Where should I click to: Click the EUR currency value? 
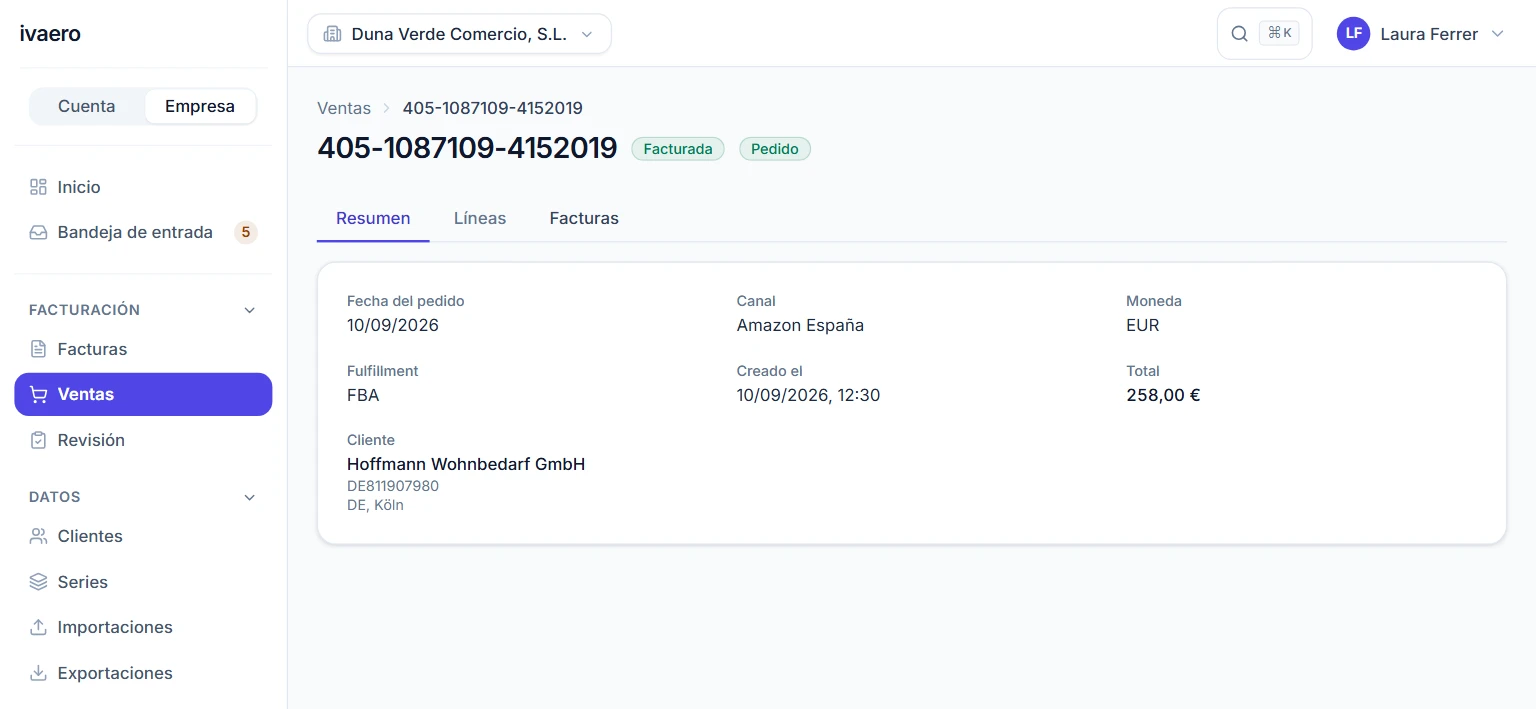coord(1143,325)
